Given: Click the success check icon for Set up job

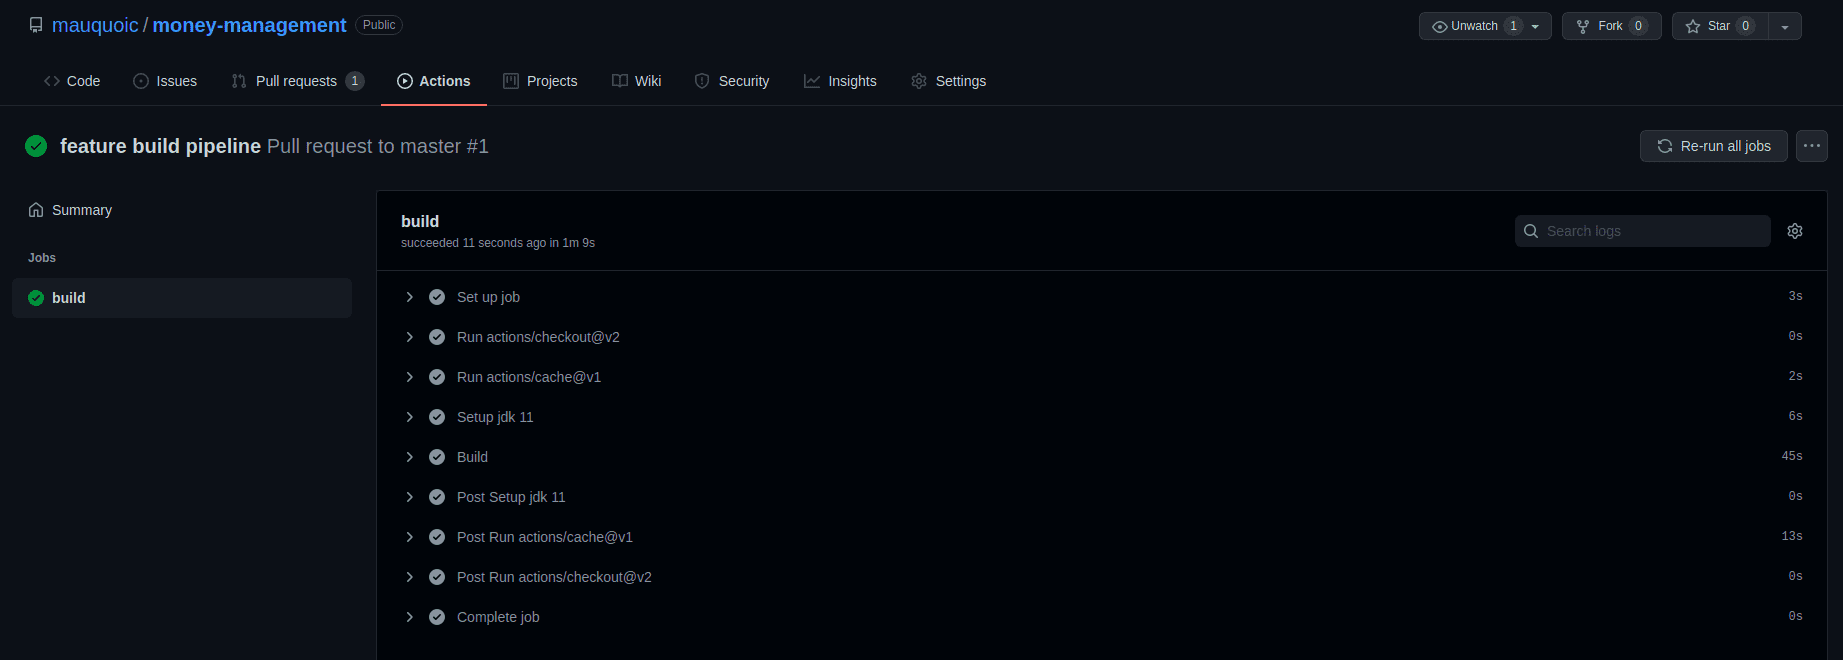Looking at the screenshot, I should pyautogui.click(x=437, y=297).
